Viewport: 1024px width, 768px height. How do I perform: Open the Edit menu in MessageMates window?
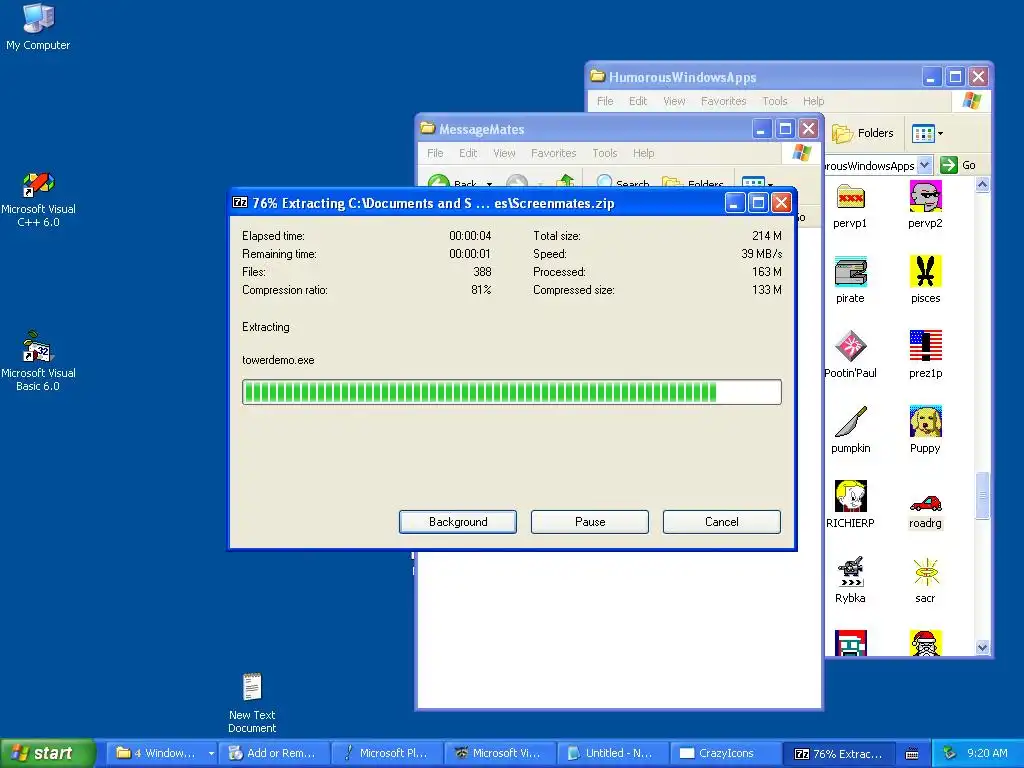click(468, 153)
